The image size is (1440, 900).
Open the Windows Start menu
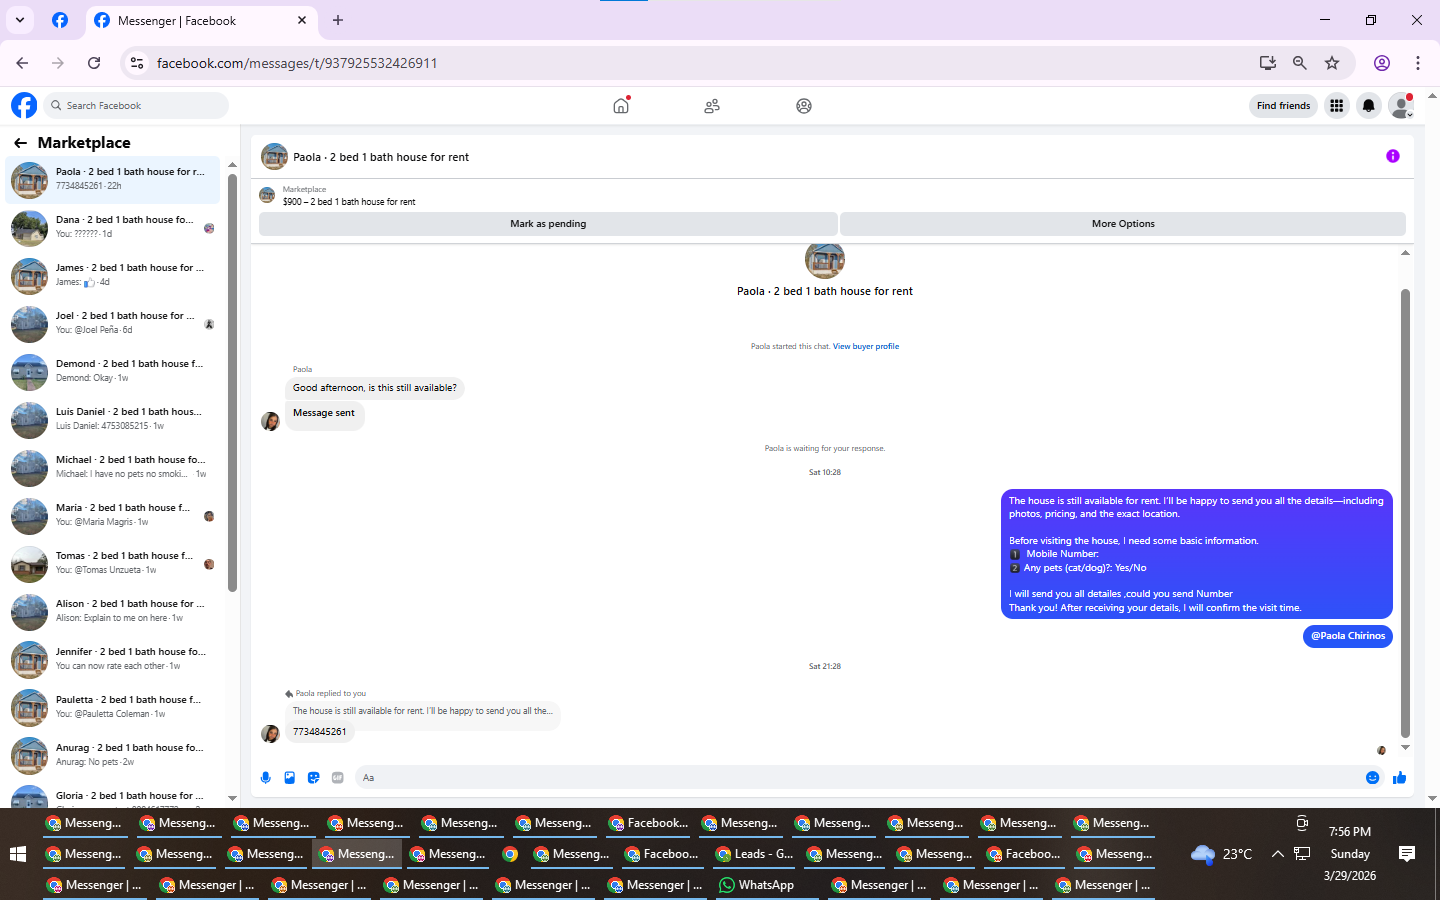pyautogui.click(x=17, y=854)
